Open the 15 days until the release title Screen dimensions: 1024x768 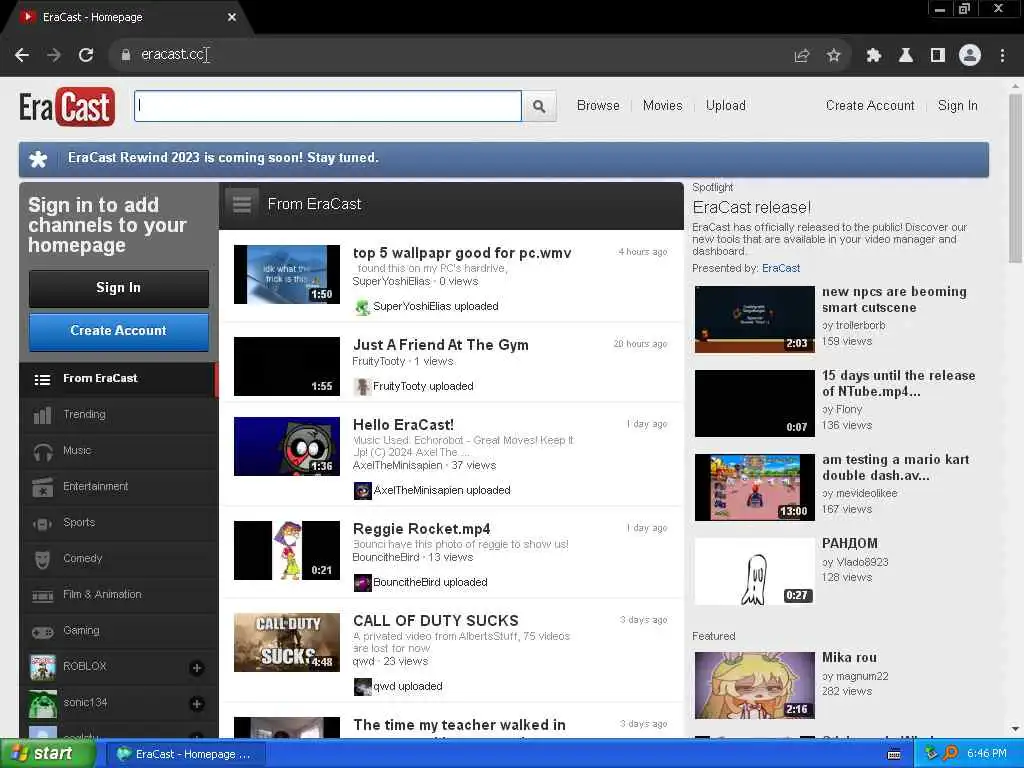[x=899, y=384]
